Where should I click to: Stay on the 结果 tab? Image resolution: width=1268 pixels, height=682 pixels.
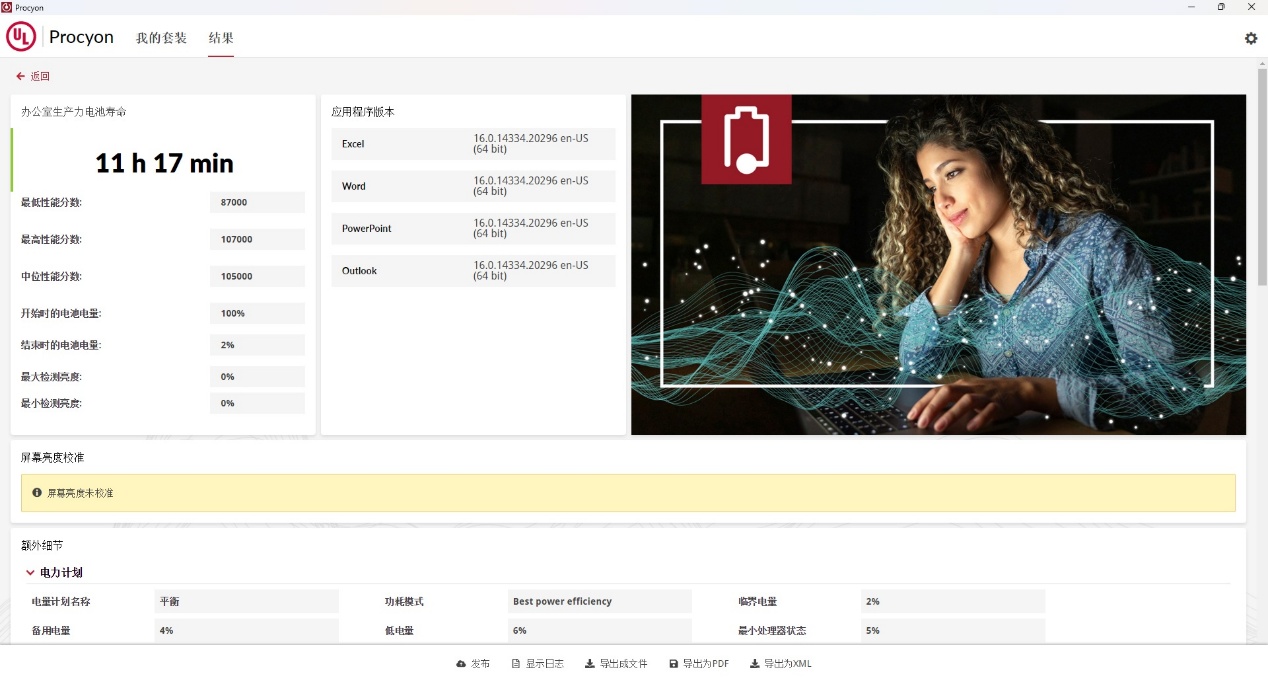point(219,38)
